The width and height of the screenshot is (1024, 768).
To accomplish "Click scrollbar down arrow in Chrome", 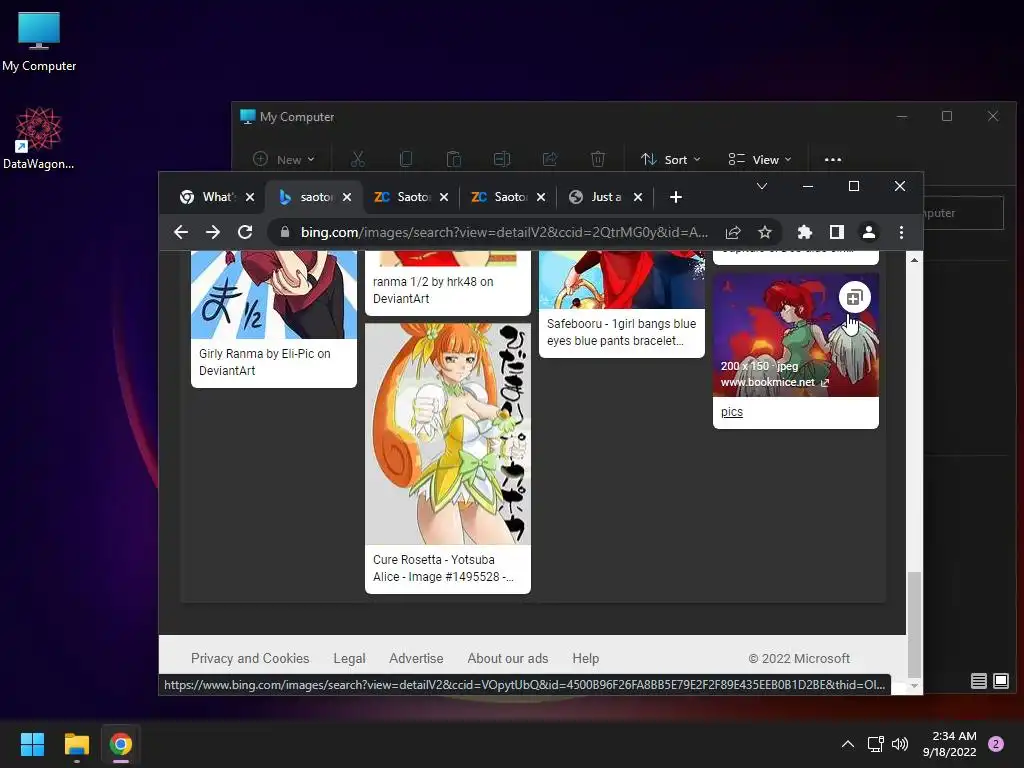I will (914, 686).
